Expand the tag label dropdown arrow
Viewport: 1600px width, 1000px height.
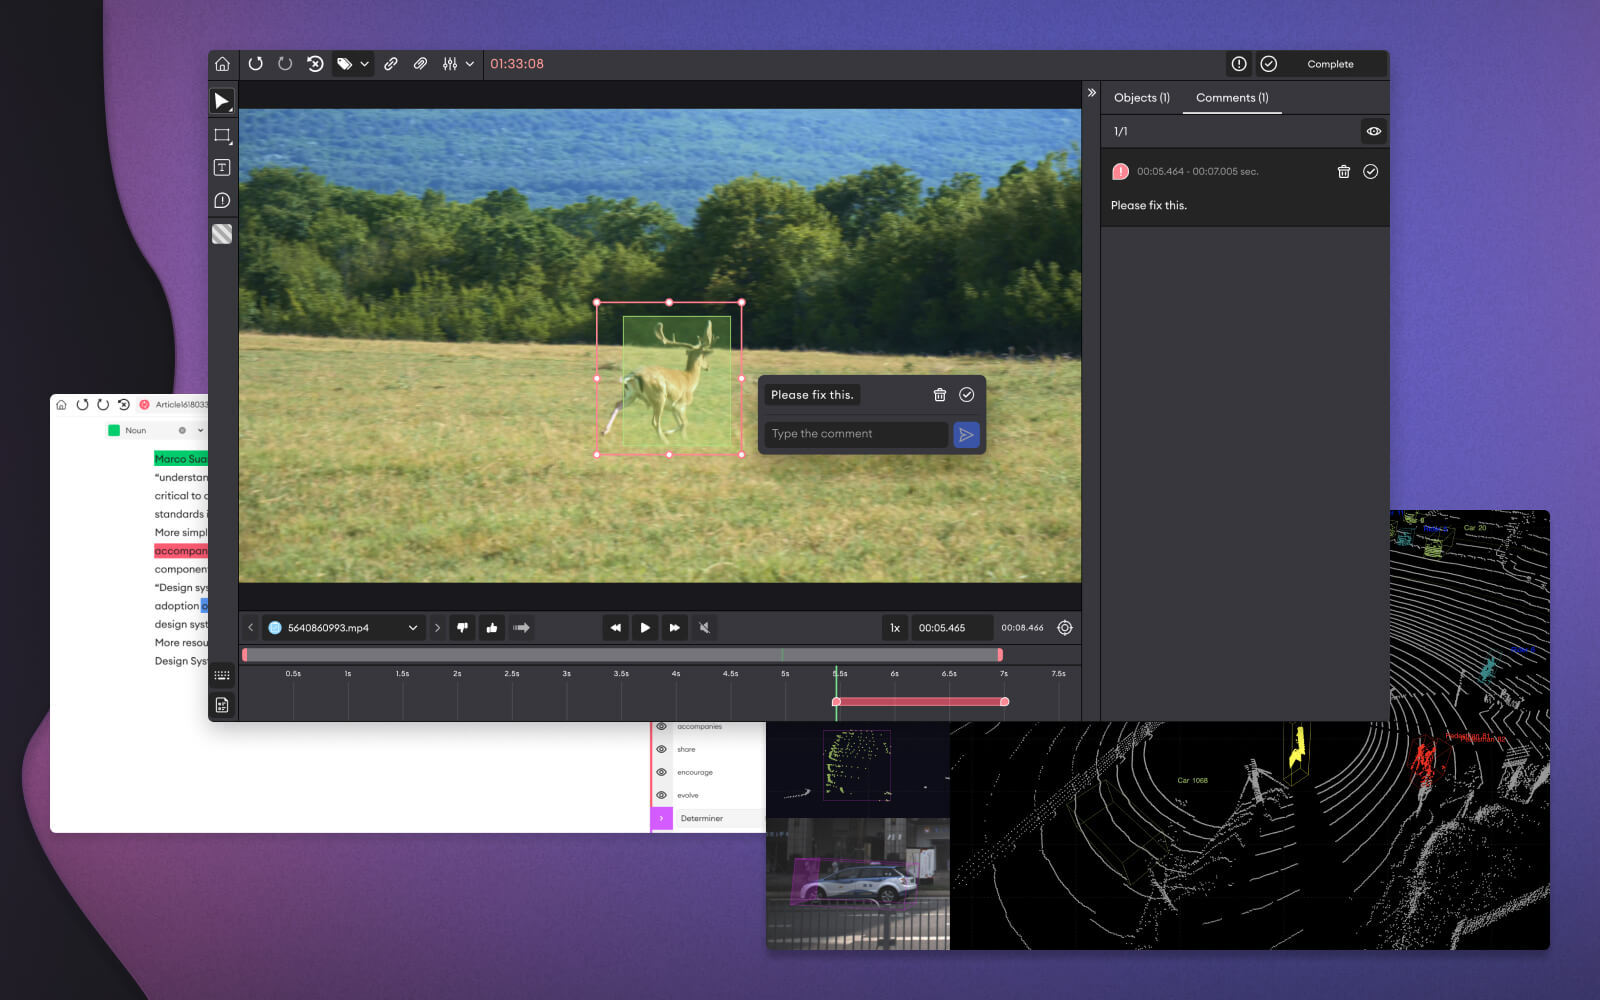tap(365, 64)
